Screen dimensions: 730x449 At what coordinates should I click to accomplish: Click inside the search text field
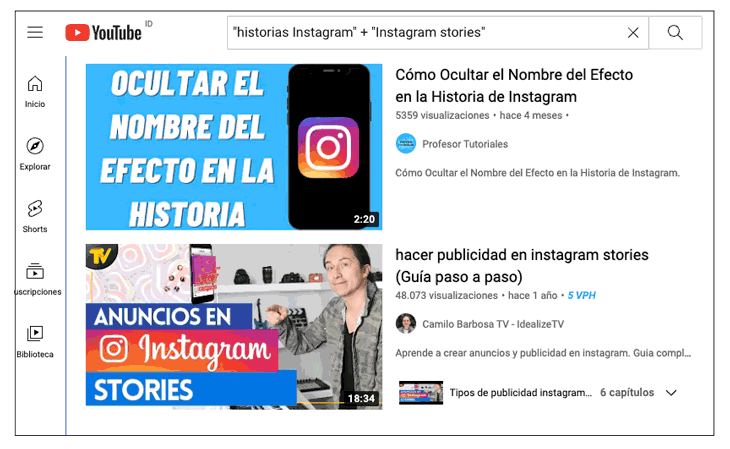428,33
